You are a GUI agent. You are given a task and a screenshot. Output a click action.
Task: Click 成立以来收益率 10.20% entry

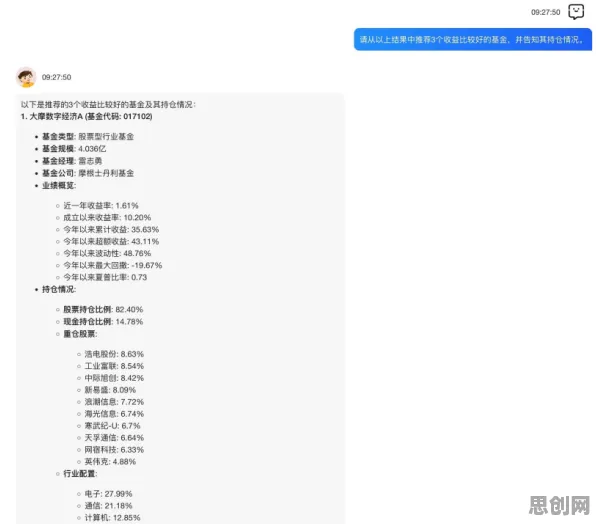[x=107, y=217]
